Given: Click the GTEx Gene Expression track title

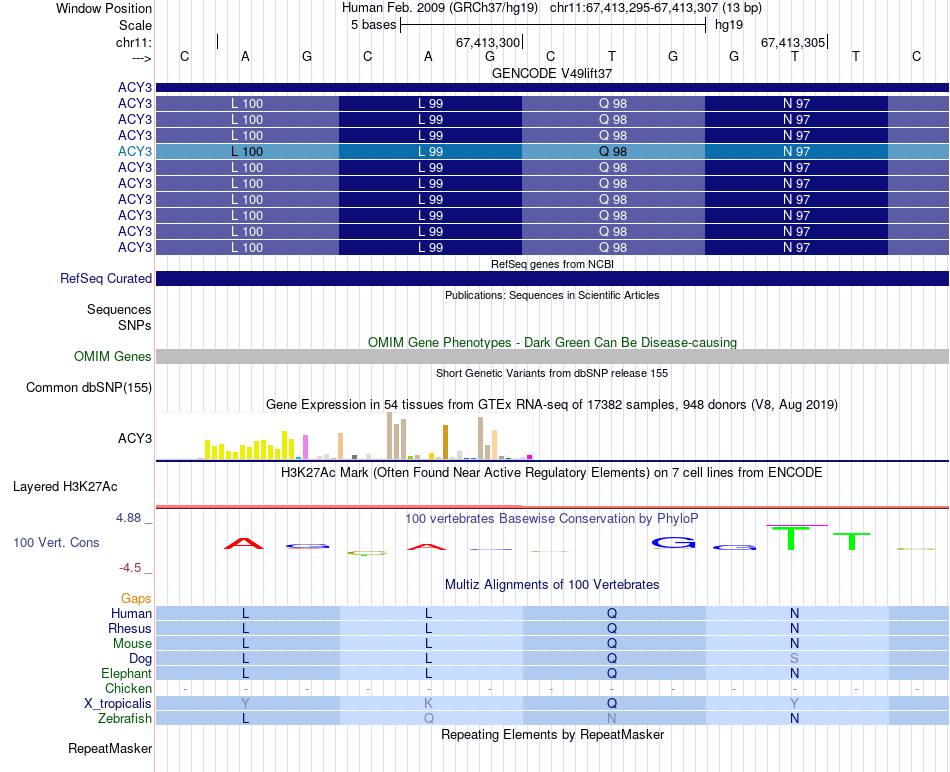Looking at the screenshot, I should coord(552,405).
